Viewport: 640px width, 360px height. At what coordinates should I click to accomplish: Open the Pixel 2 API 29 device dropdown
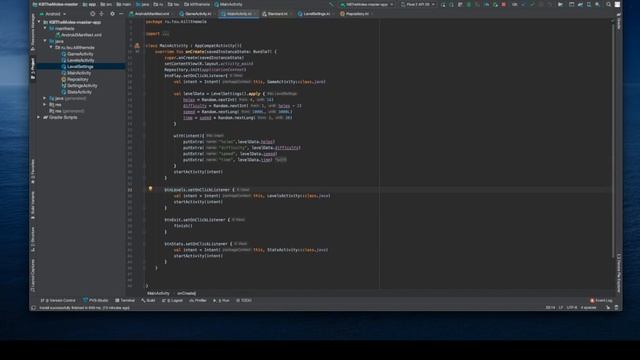[418, 4]
